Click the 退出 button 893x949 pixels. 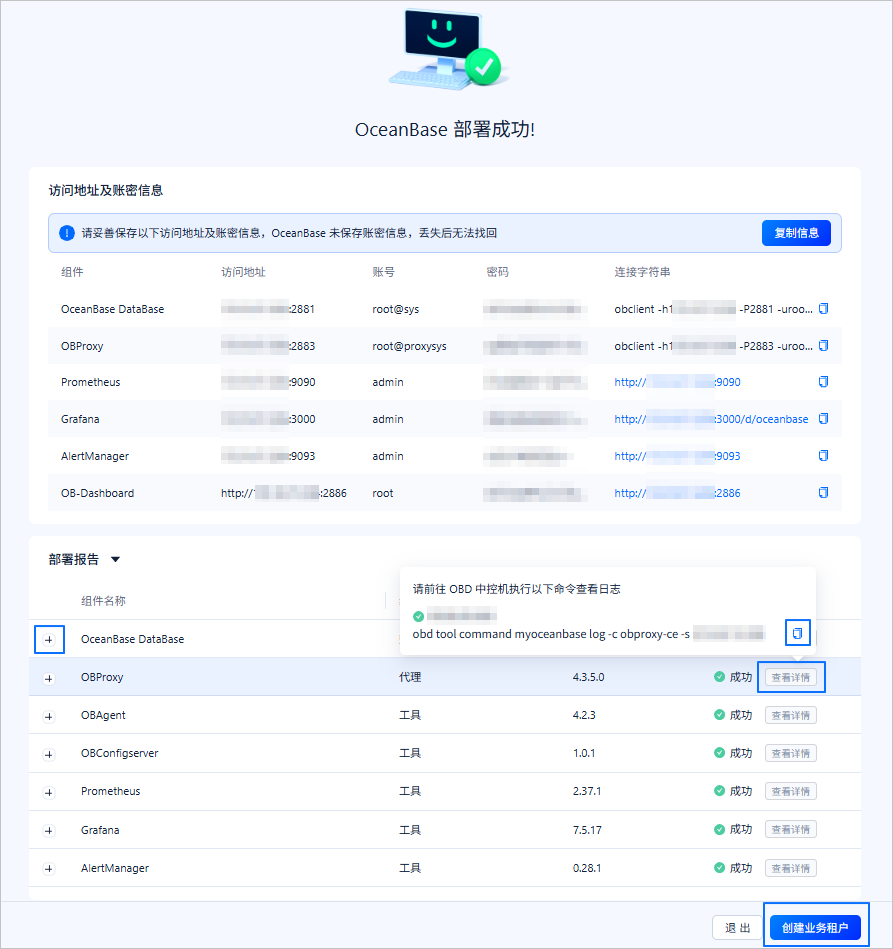737,928
